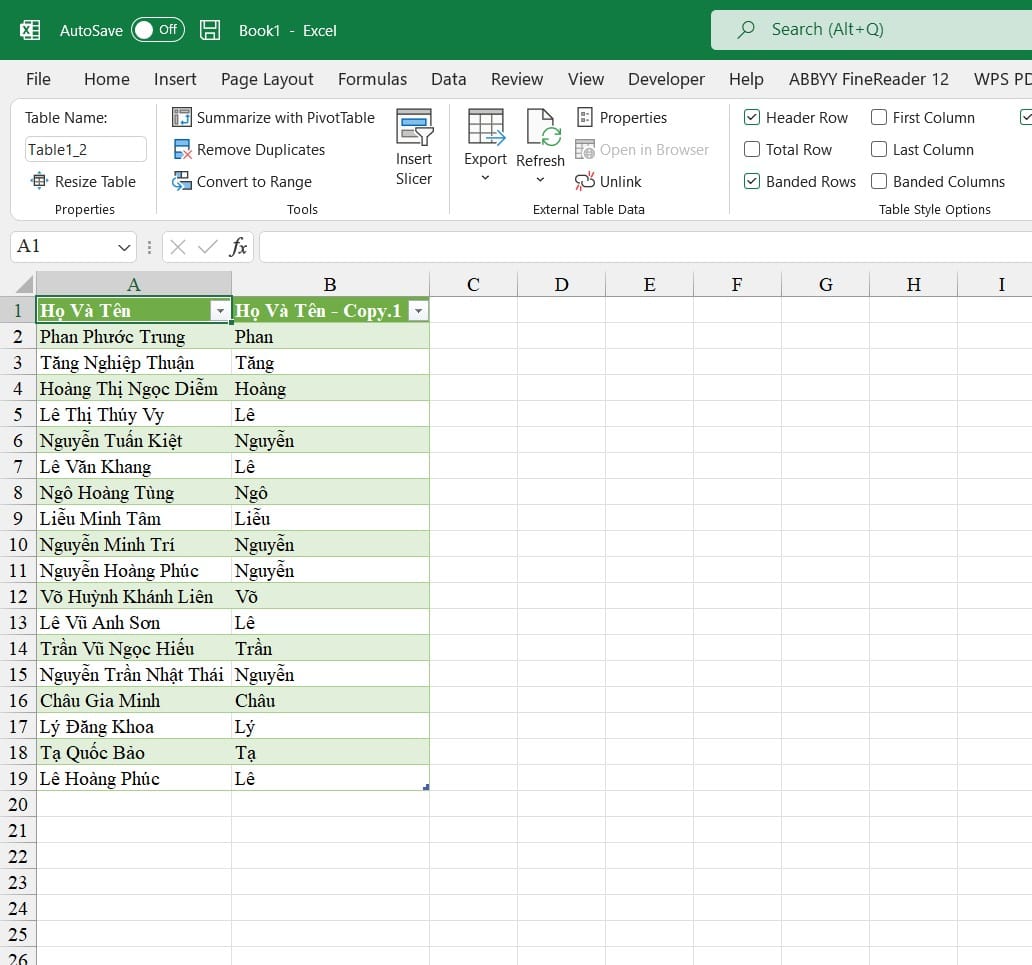Enable the Total Row checkbox
1032x965 pixels.
pyautogui.click(x=752, y=150)
